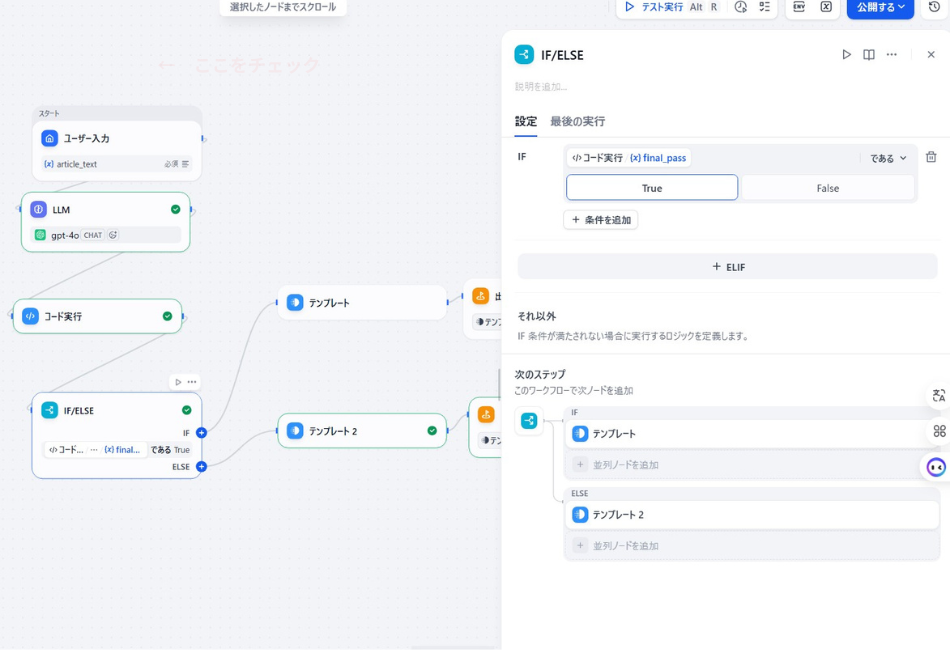
Task: Select the True branch value
Action: tap(652, 187)
